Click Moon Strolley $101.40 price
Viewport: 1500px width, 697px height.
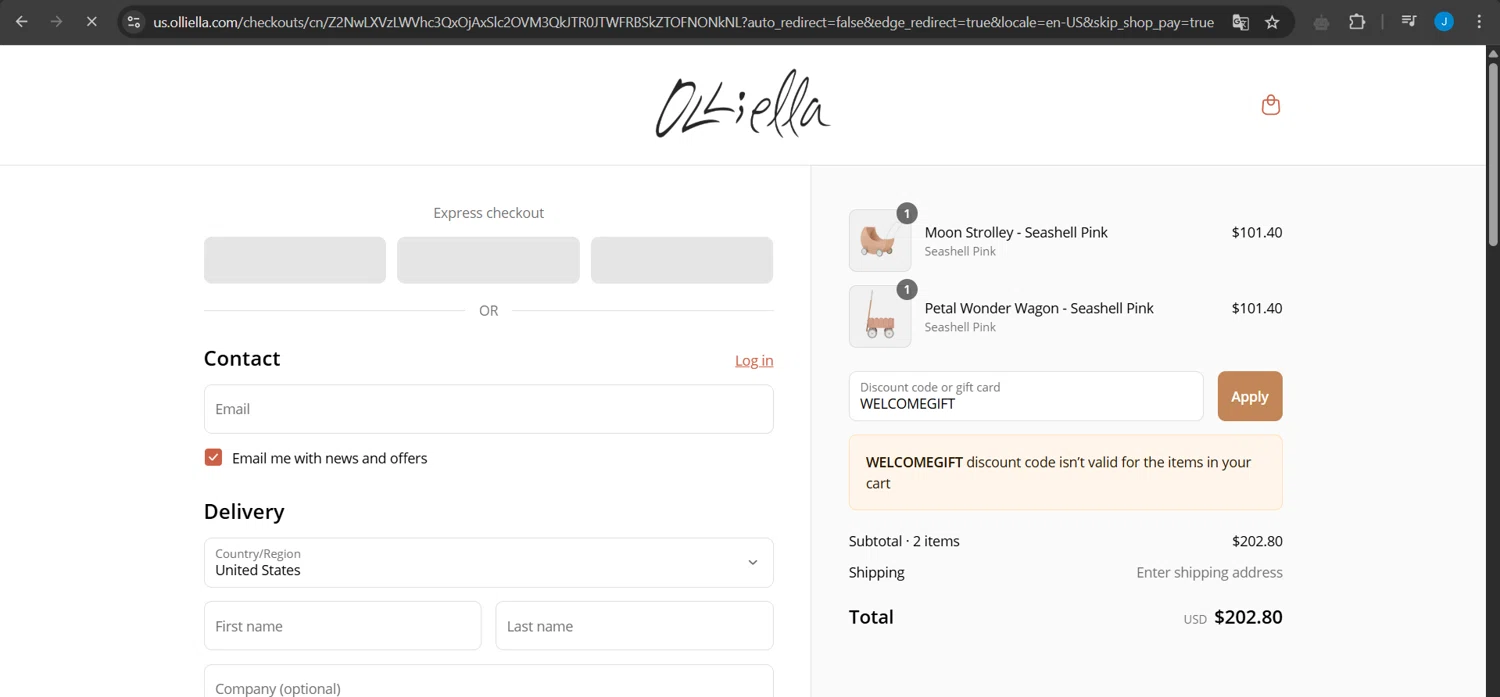1257,232
